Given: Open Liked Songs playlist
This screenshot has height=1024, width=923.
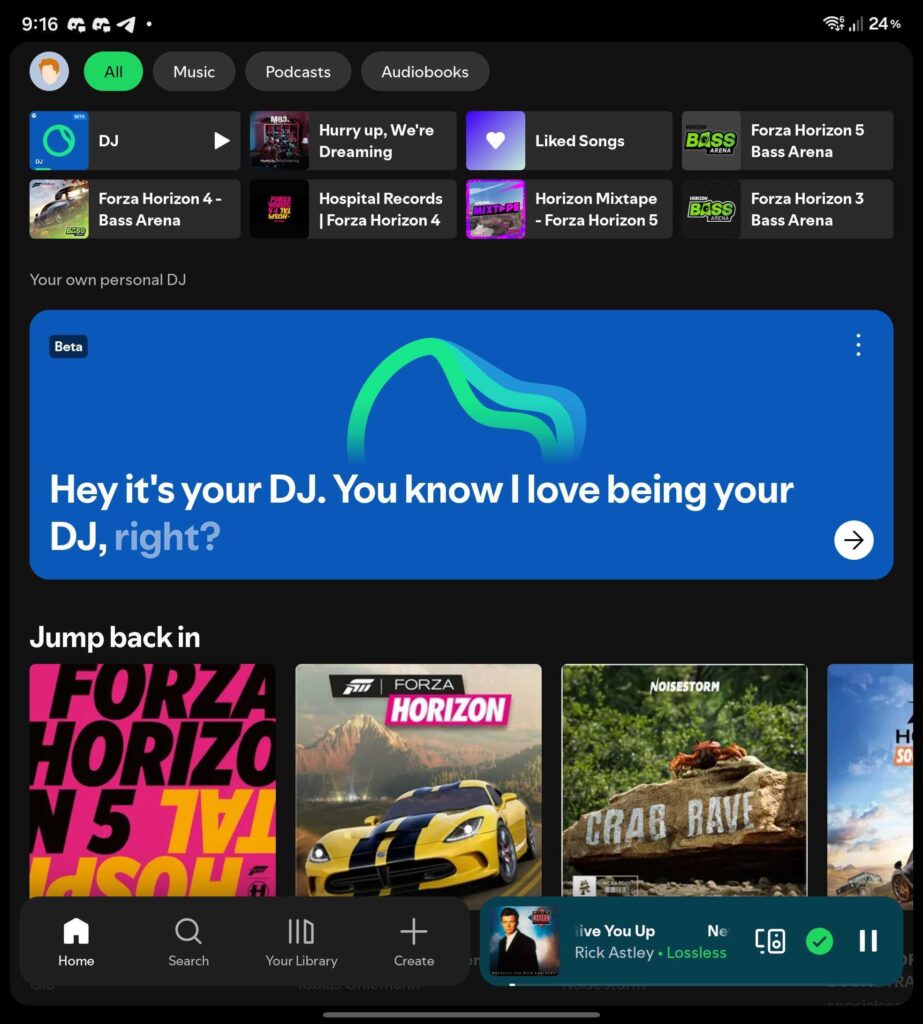Looking at the screenshot, I should tap(569, 140).
